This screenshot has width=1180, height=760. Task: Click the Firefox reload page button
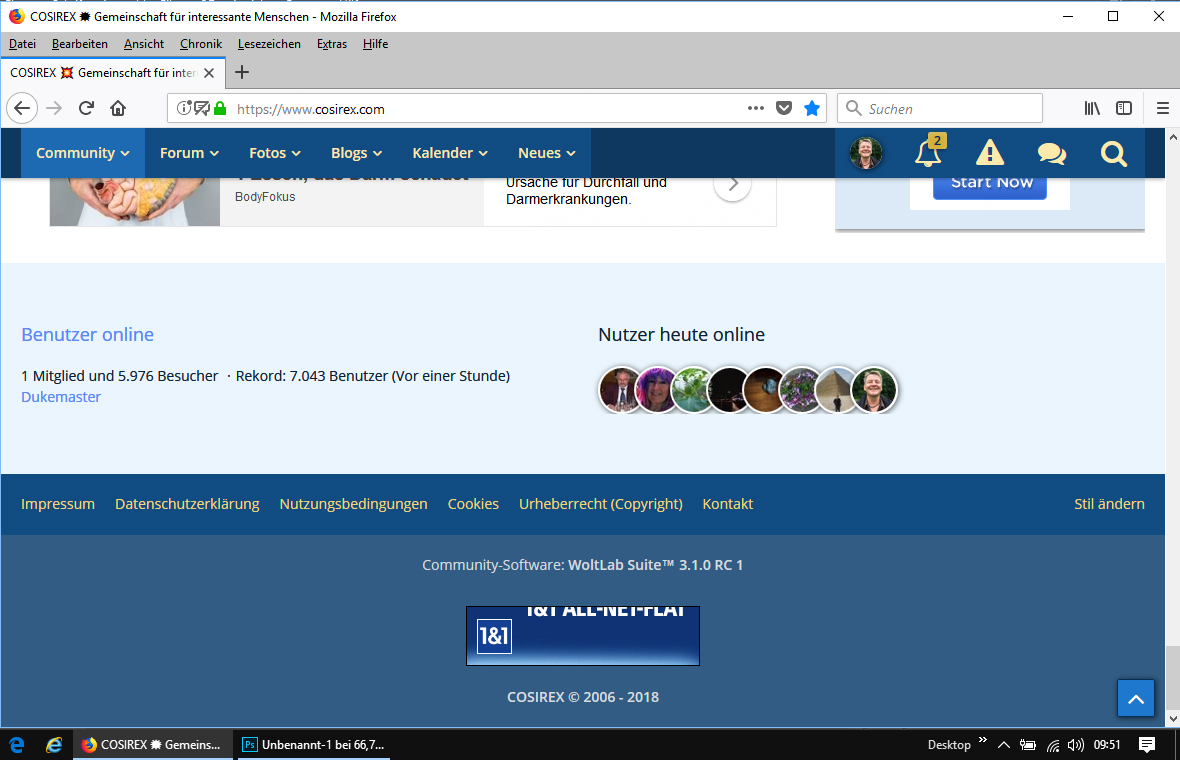[87, 109]
